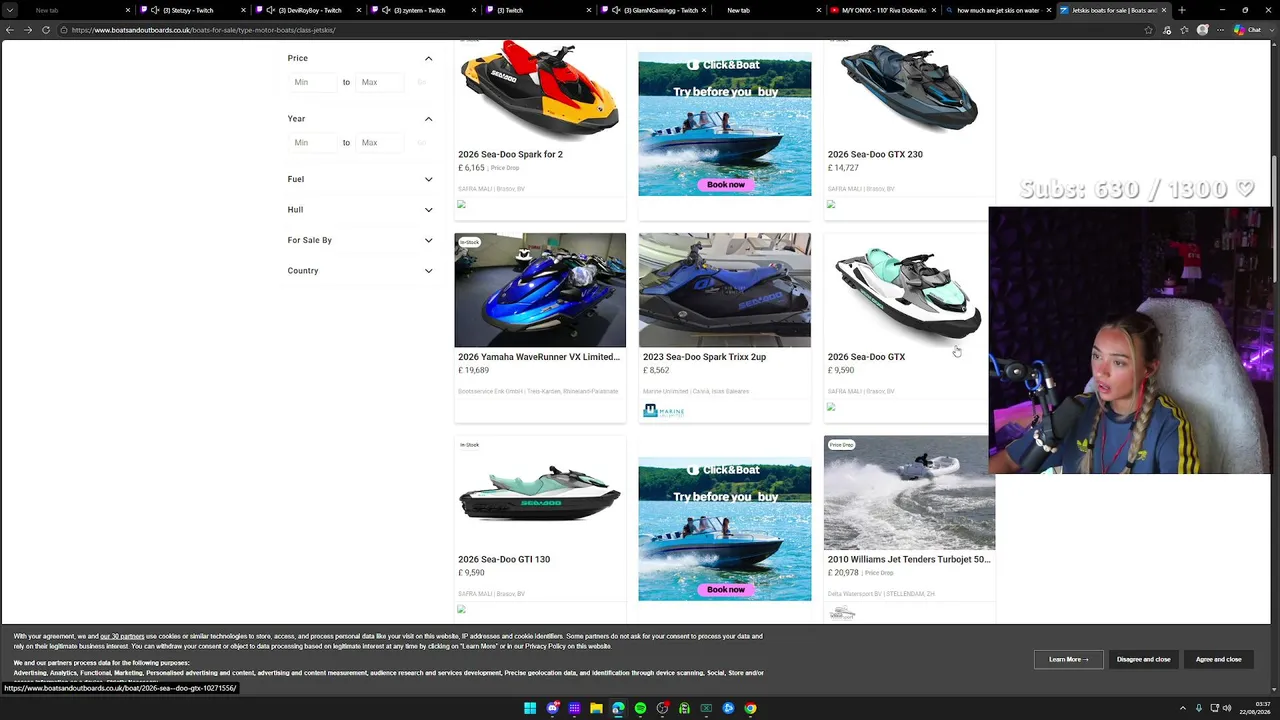Open the blue play-arrow app in taskbar
This screenshot has height=720, width=1280.
click(x=728, y=708)
